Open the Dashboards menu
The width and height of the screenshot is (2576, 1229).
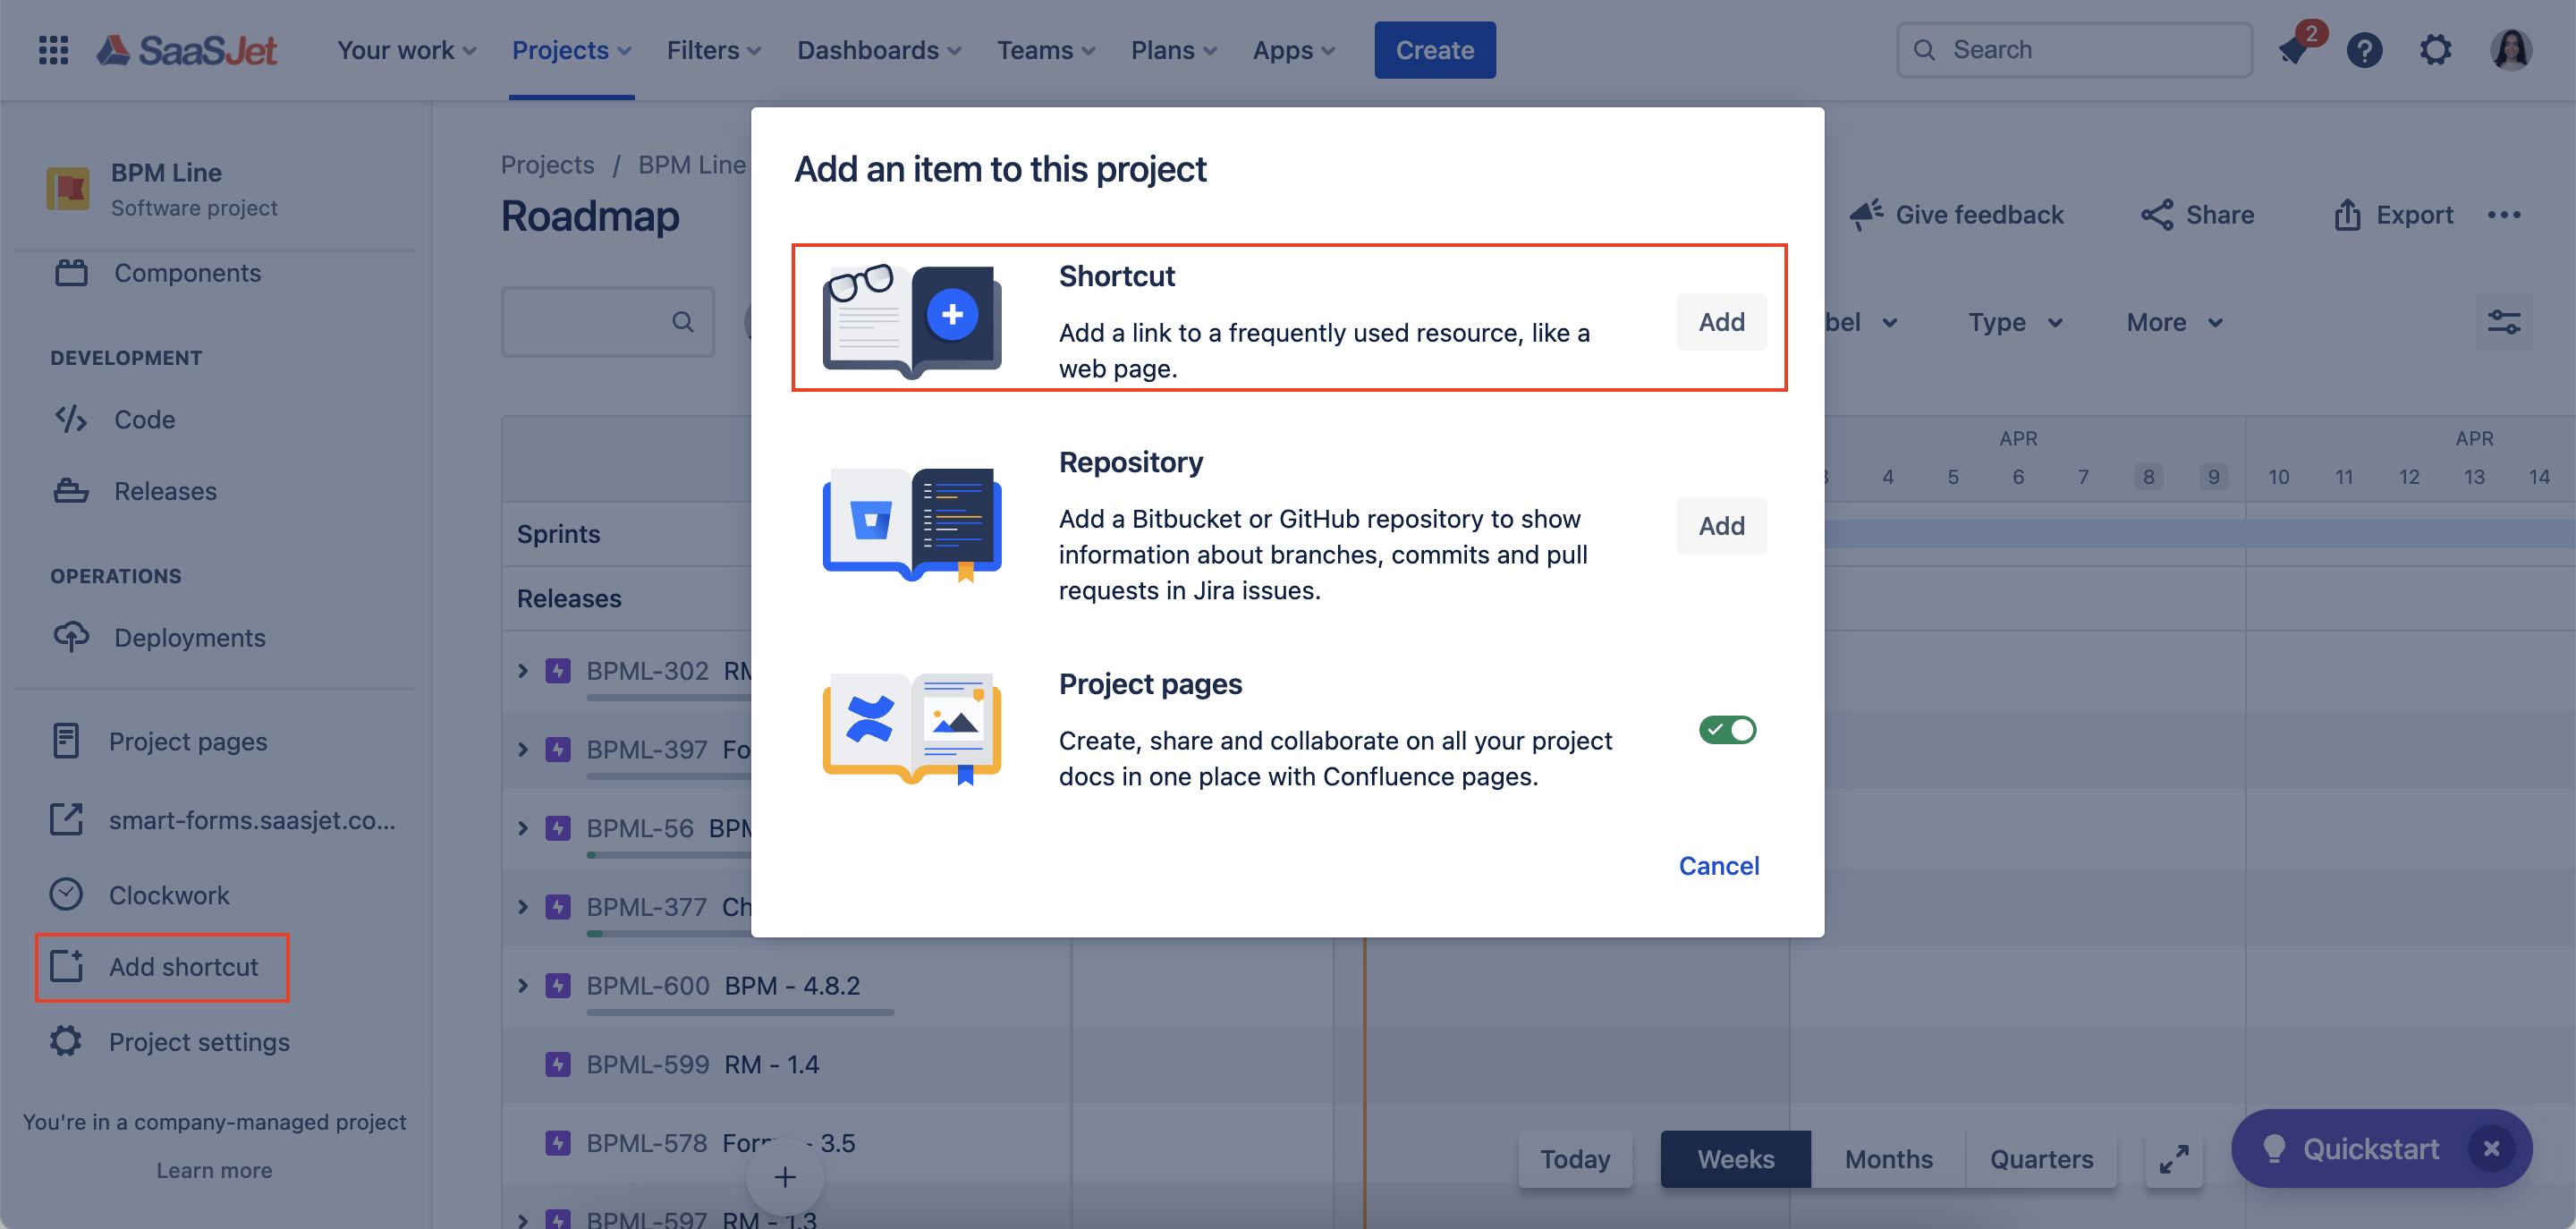878,50
